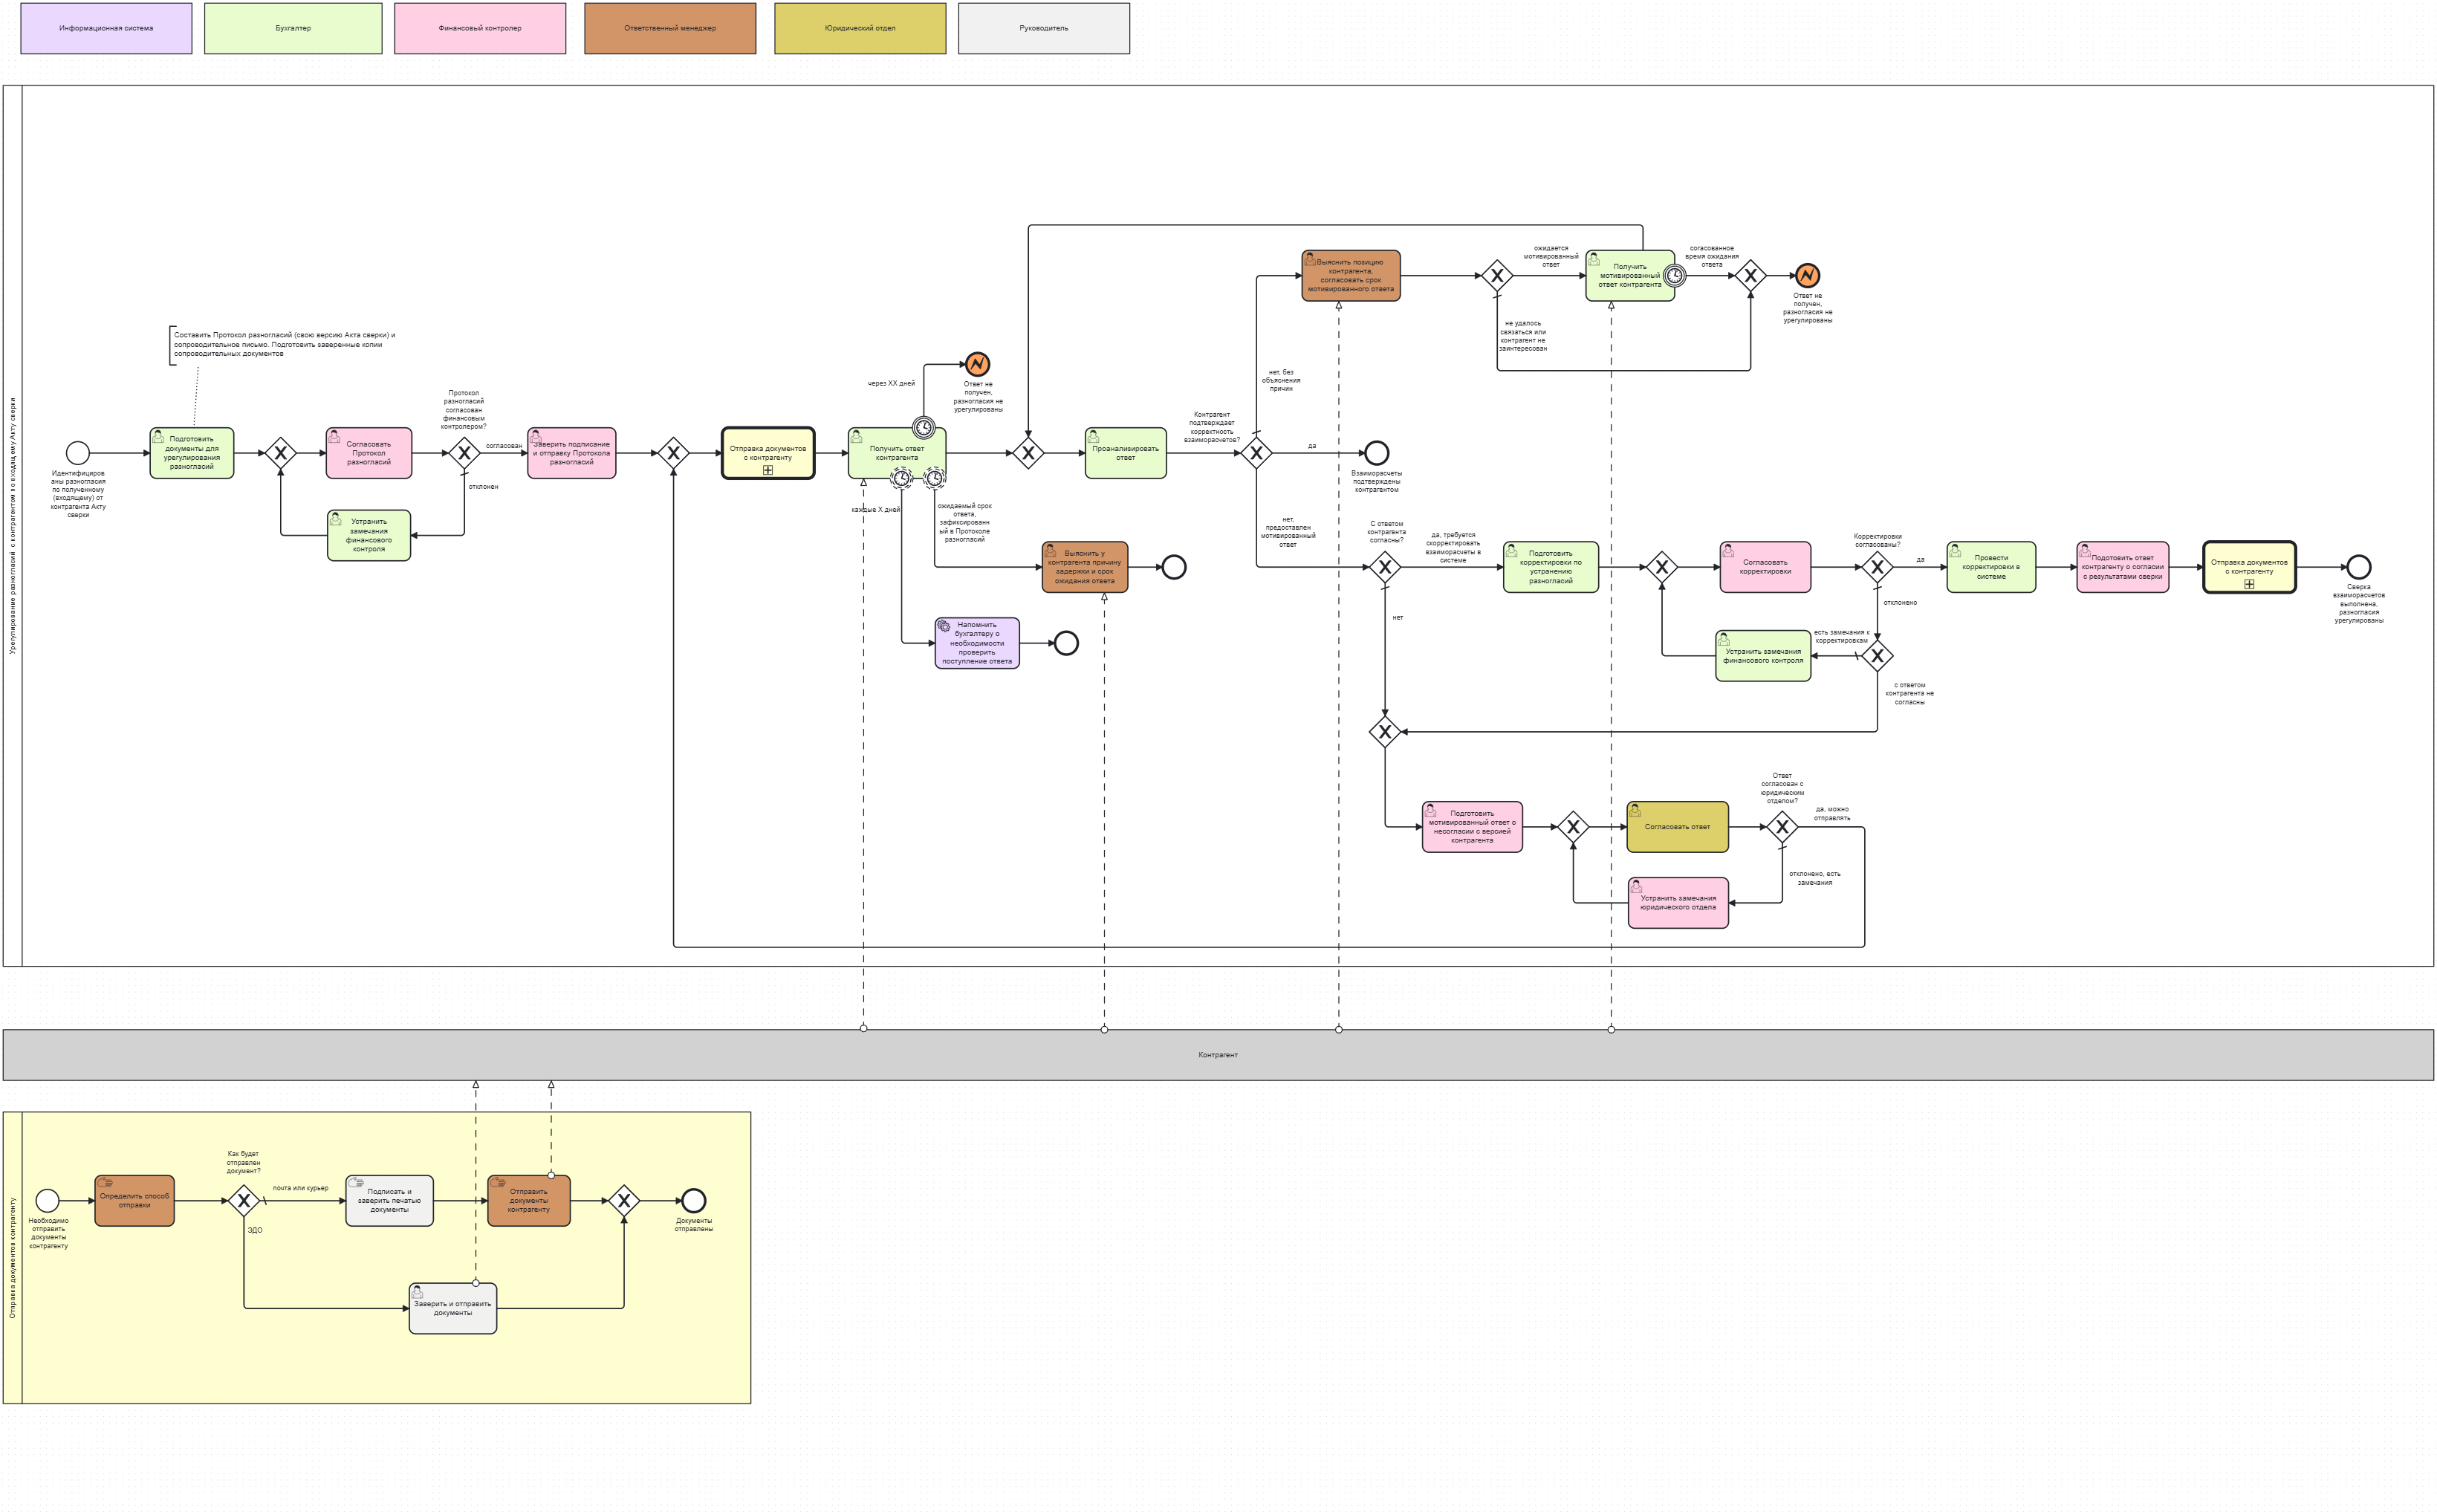Click the 'Определить способ отправки' task
Screen dimensions: 2437x1512
click(x=134, y=1200)
